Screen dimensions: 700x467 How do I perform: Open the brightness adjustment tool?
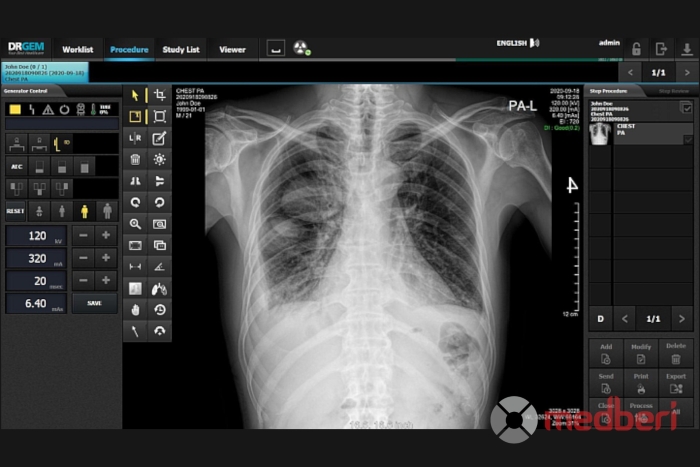tap(159, 159)
